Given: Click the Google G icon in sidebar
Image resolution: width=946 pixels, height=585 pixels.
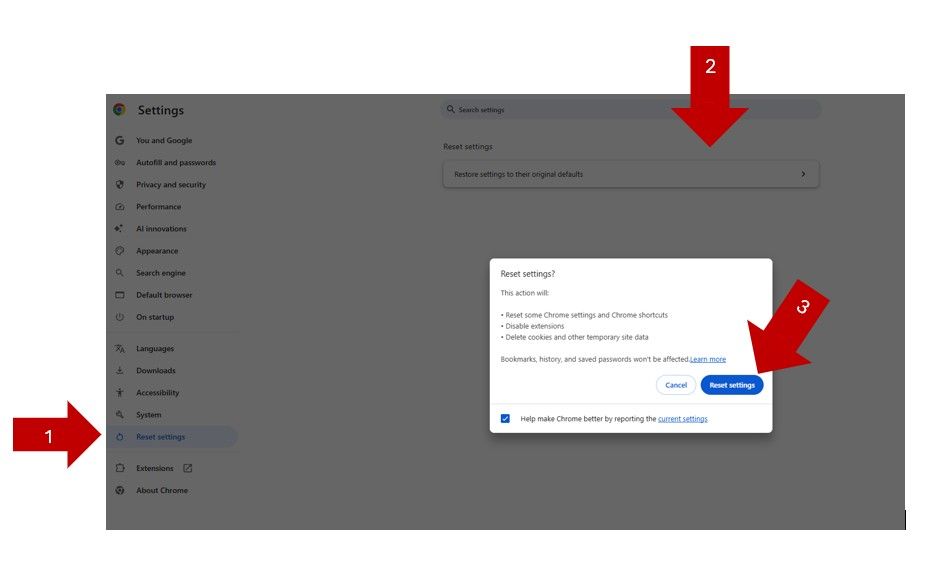Looking at the screenshot, I should click(x=119, y=141).
